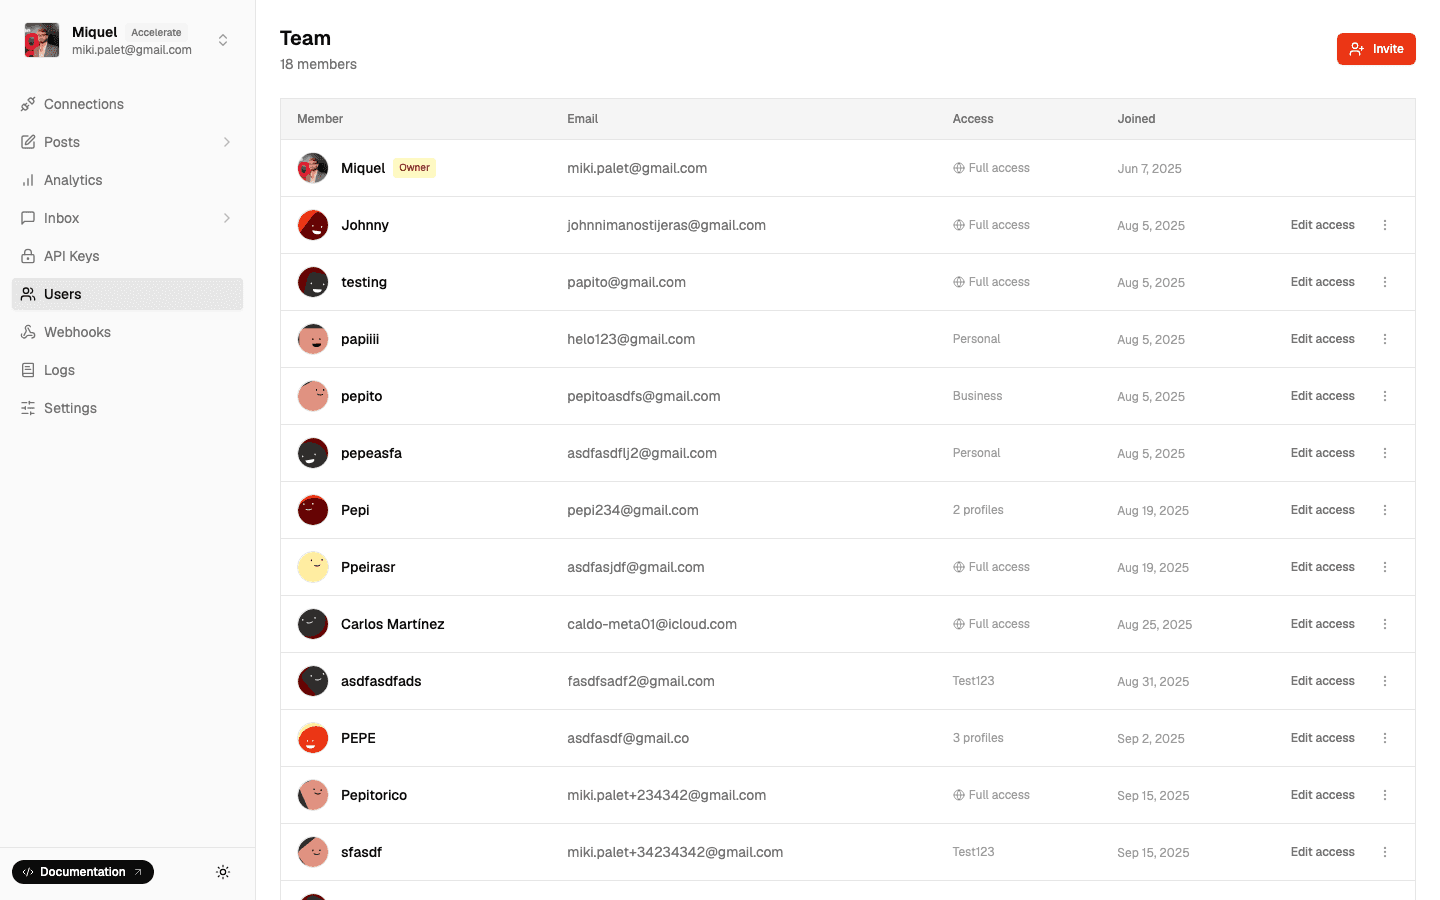Select the Users menu item
The width and height of the screenshot is (1440, 900).
tap(63, 294)
